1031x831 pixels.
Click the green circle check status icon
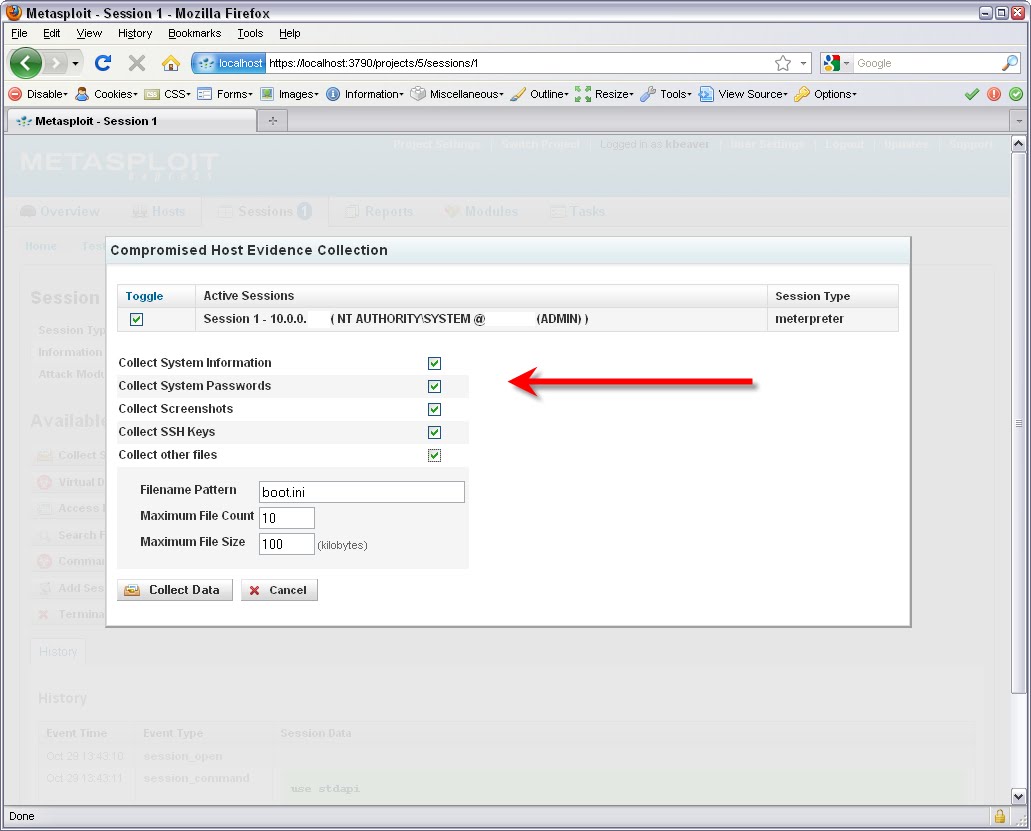click(1017, 94)
